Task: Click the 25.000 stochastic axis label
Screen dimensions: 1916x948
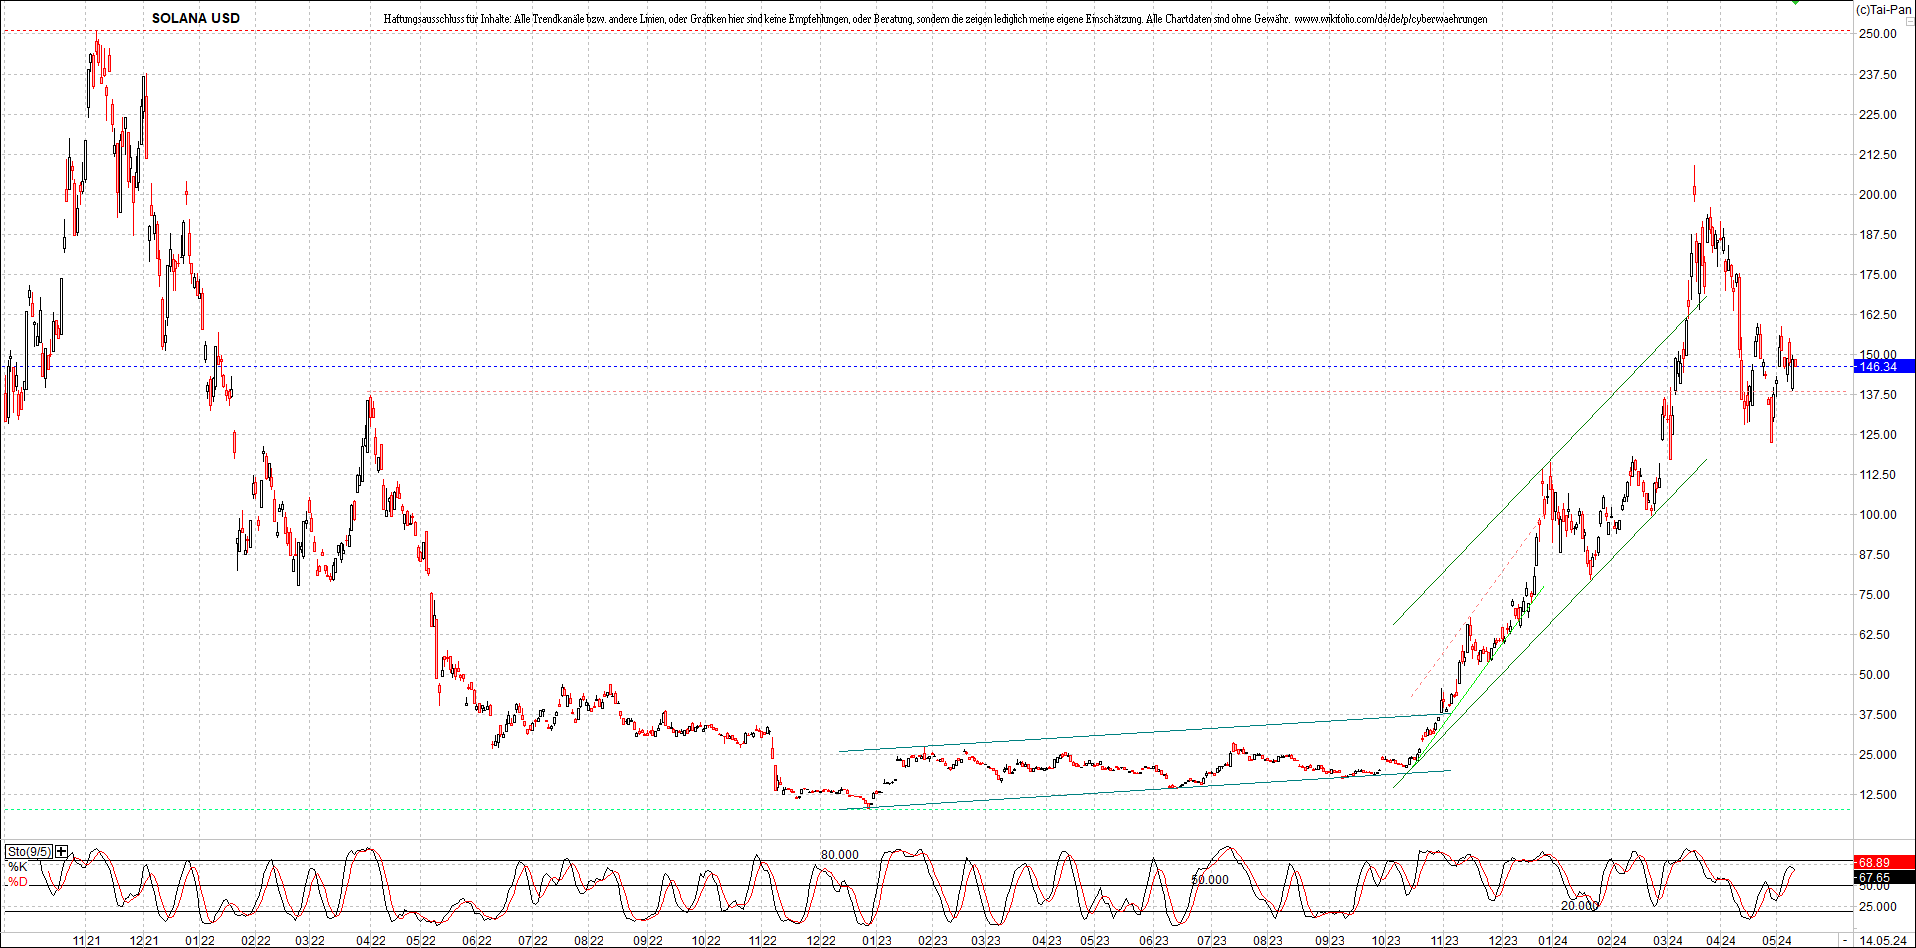Action: point(1877,907)
